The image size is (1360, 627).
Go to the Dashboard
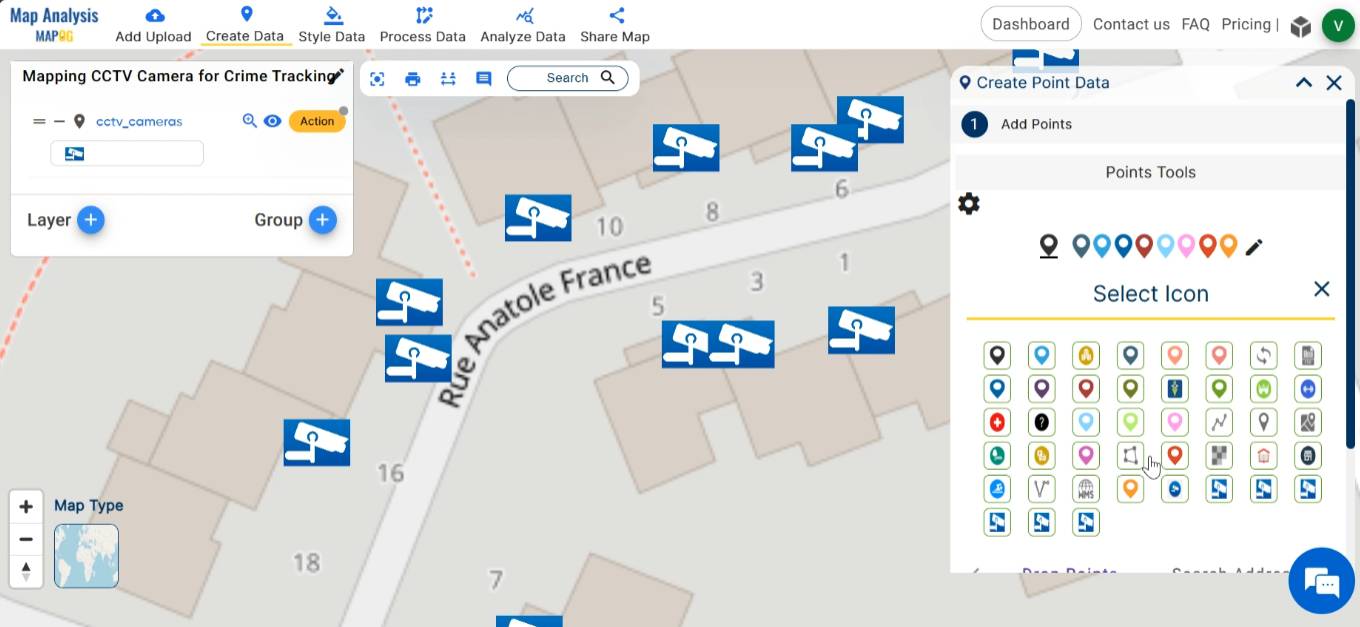coord(1031,24)
